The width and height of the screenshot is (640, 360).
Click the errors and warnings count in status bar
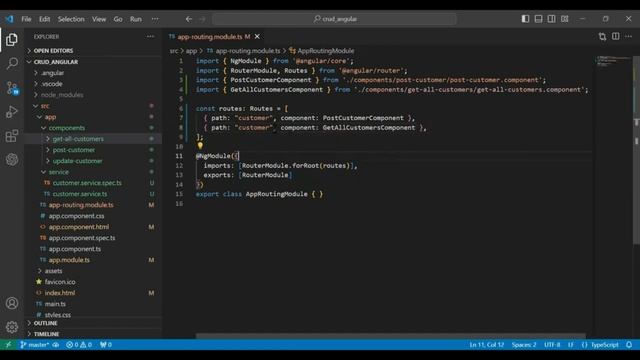79,345
